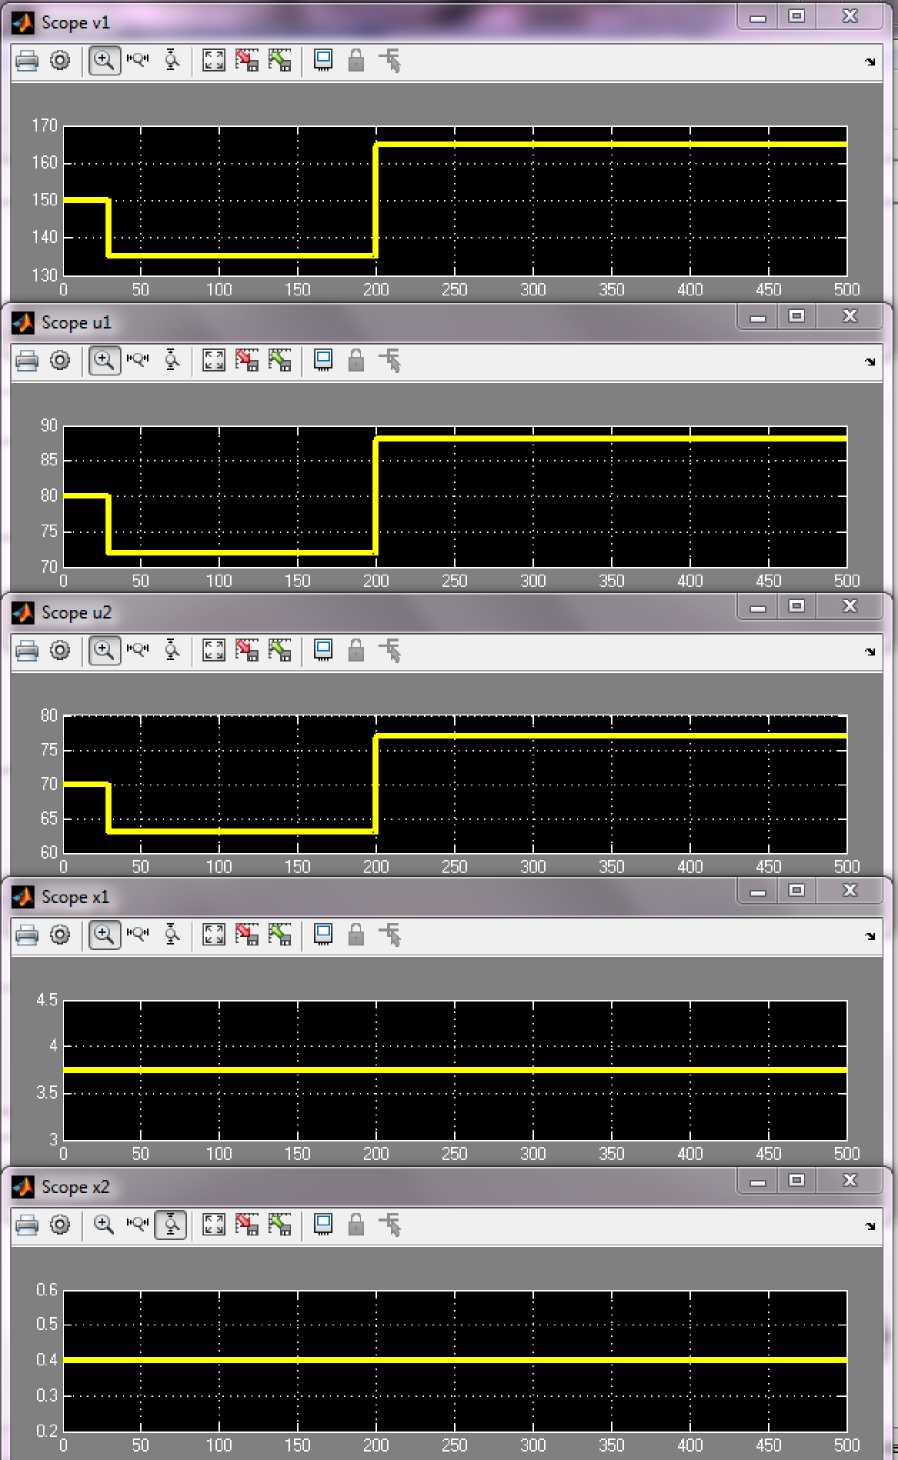The height and width of the screenshot is (1460, 898).
Task: Toggle Zoom Y-axis in Scope u1
Action: coord(172,361)
